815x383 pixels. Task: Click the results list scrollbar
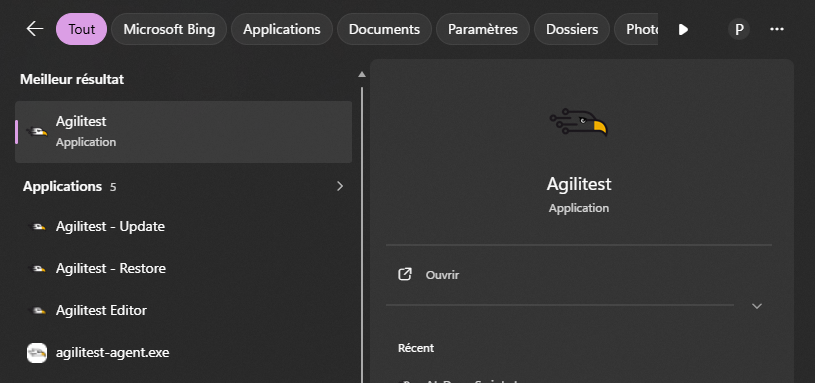click(x=362, y=235)
